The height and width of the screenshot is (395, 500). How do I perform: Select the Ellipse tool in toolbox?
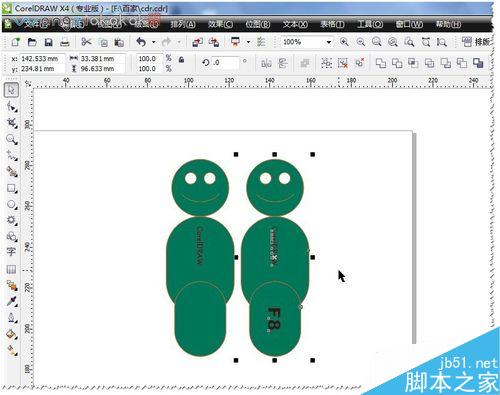12,204
